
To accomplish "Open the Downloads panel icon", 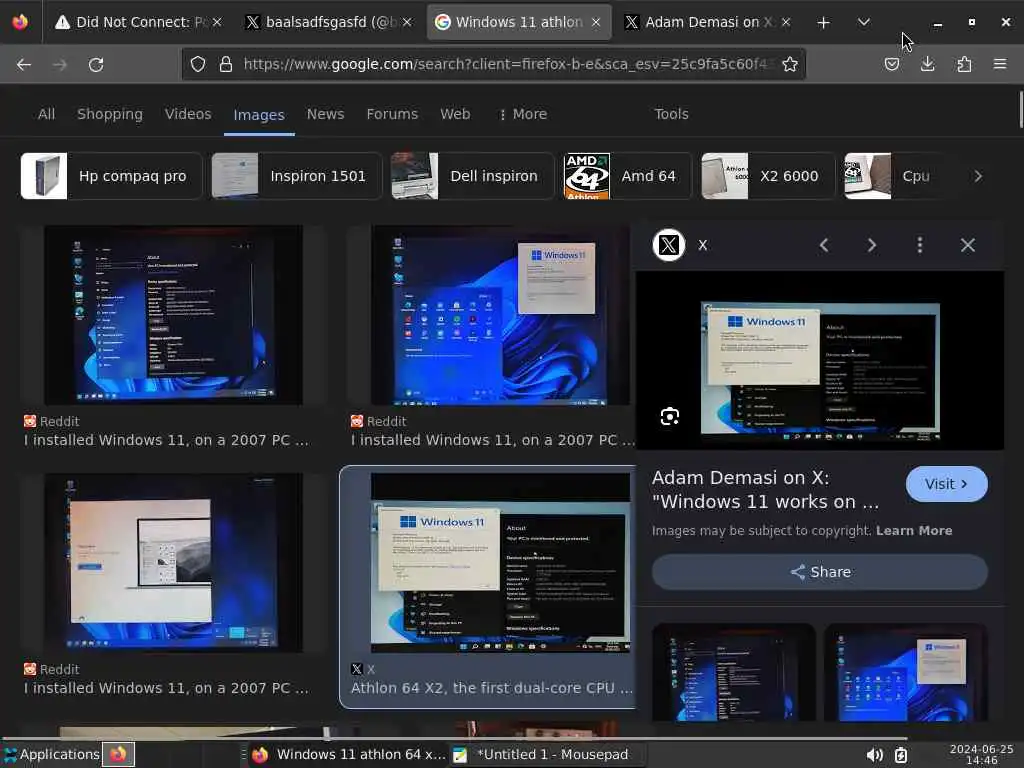I will 927,64.
